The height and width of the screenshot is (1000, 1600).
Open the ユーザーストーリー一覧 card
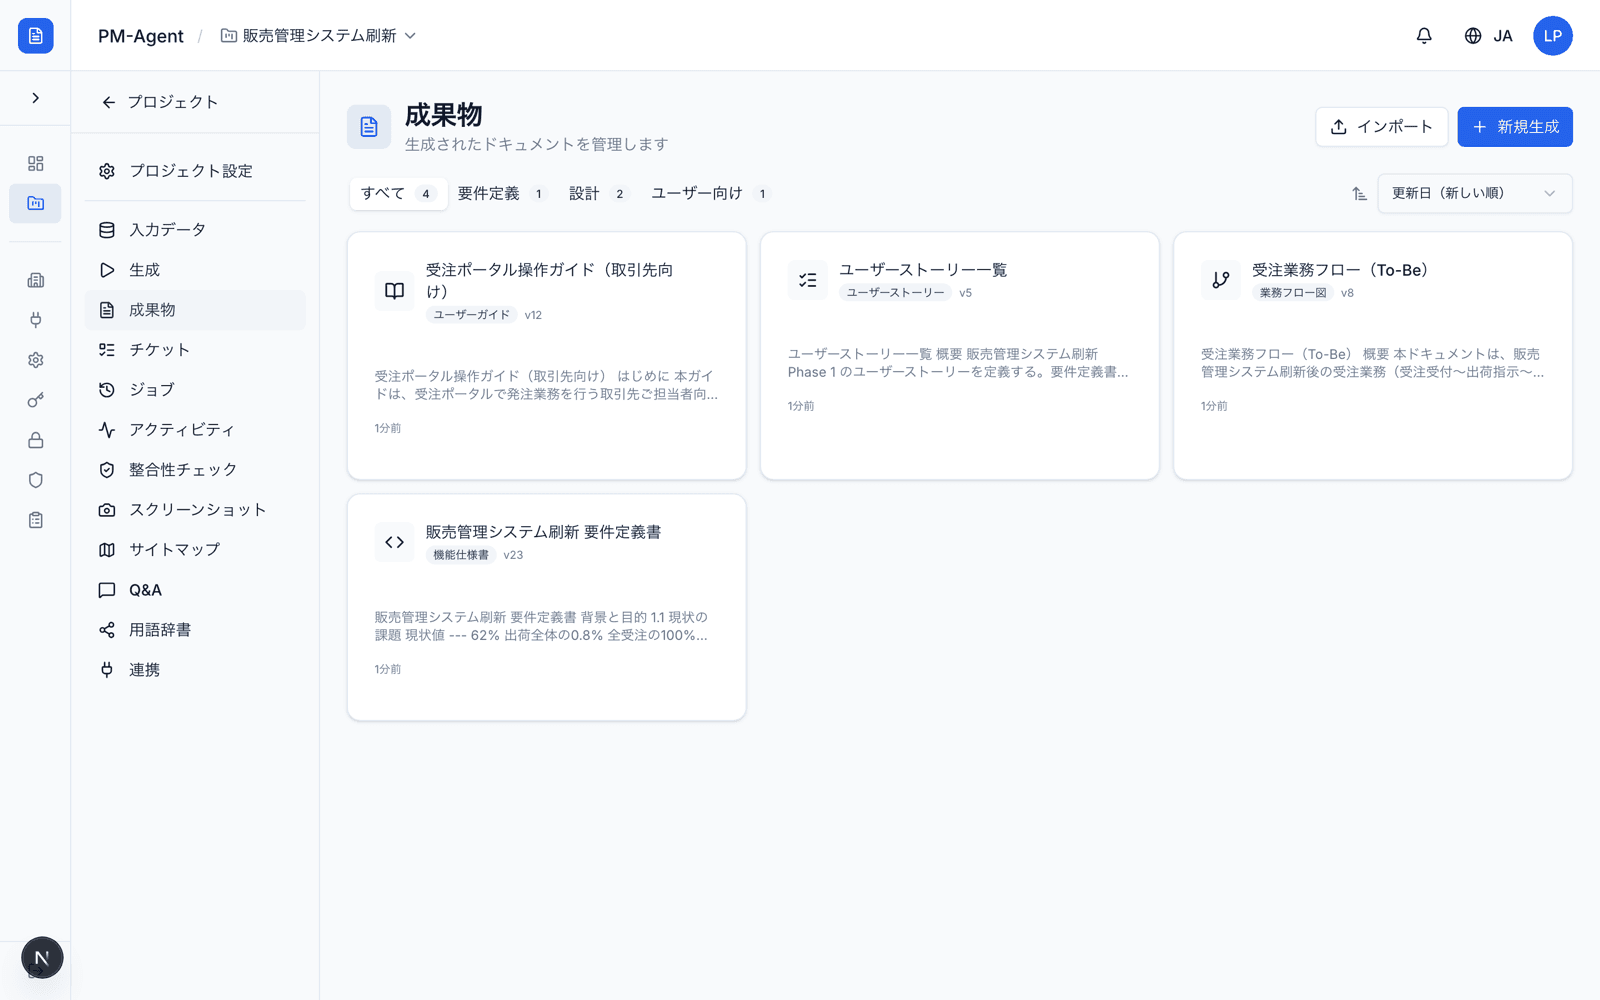point(960,356)
